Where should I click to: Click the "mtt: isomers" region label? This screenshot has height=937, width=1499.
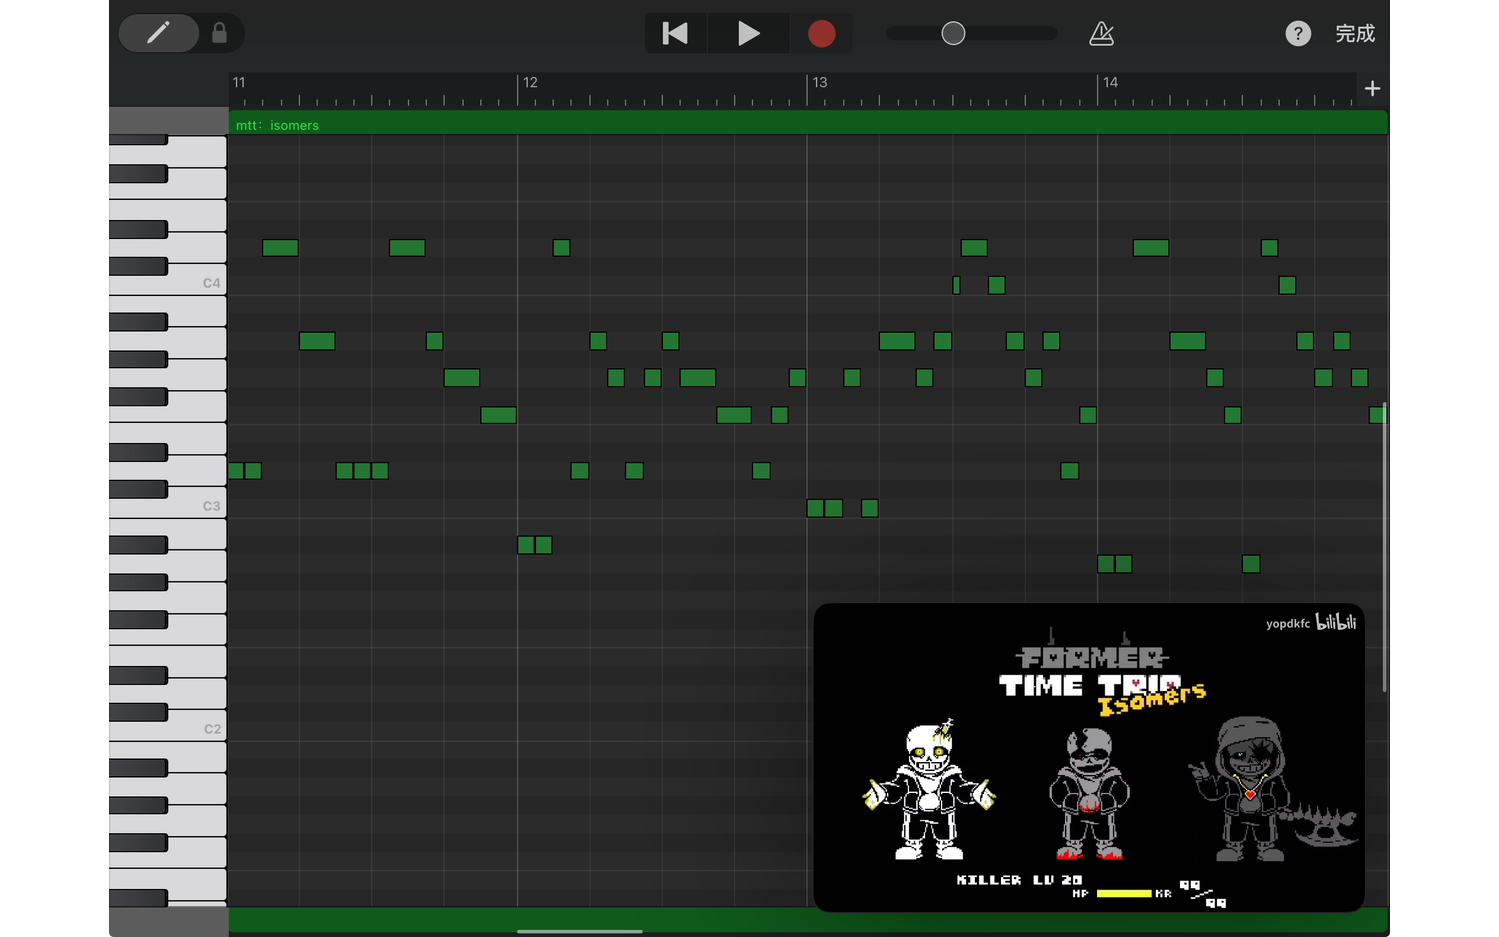(277, 125)
